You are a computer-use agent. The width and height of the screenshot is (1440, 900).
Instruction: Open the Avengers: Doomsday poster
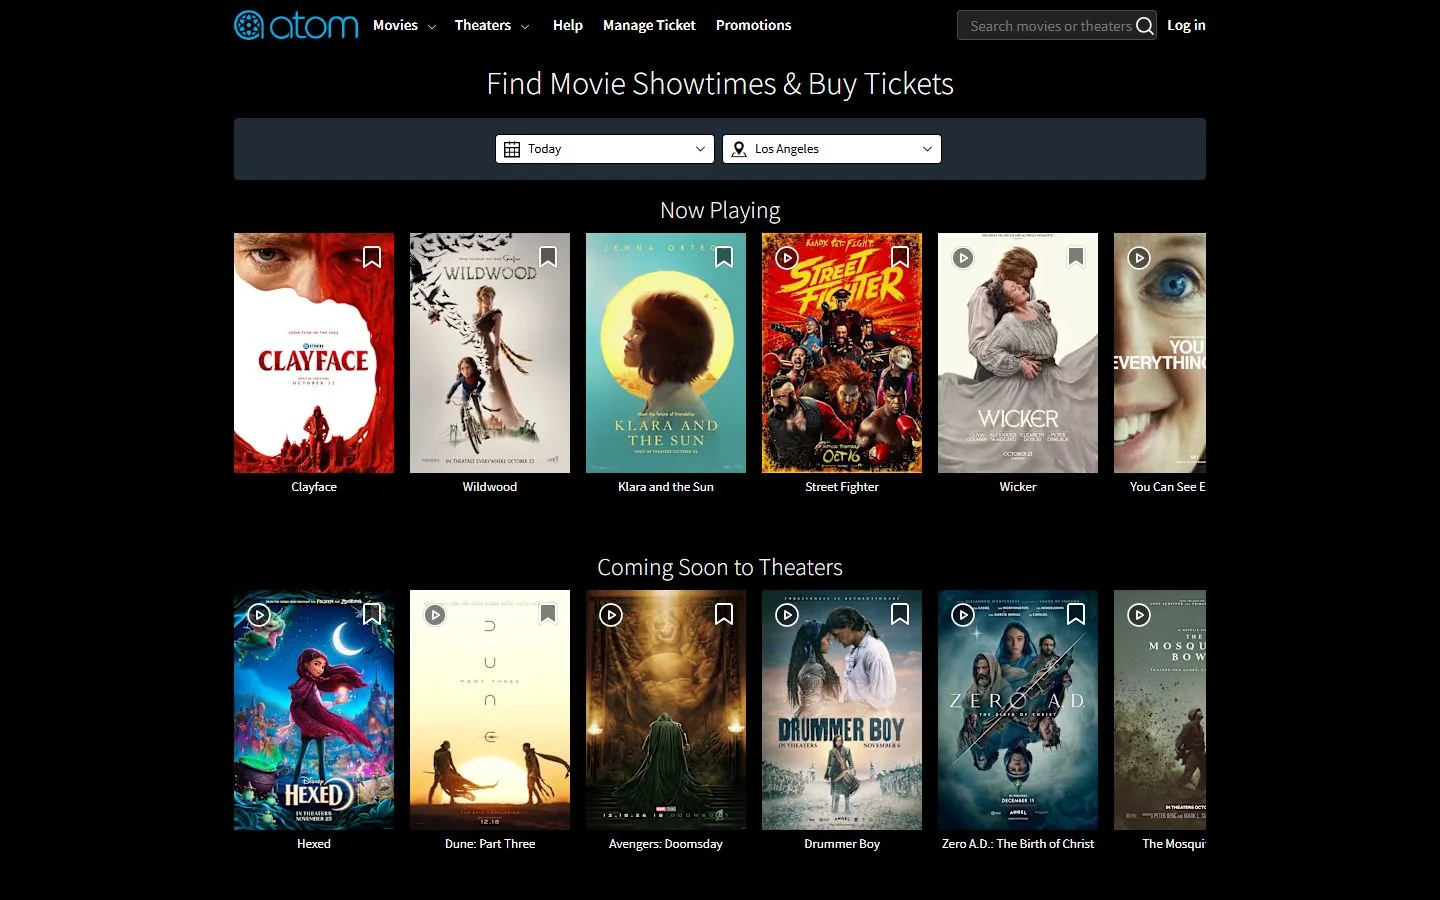[x=666, y=710]
